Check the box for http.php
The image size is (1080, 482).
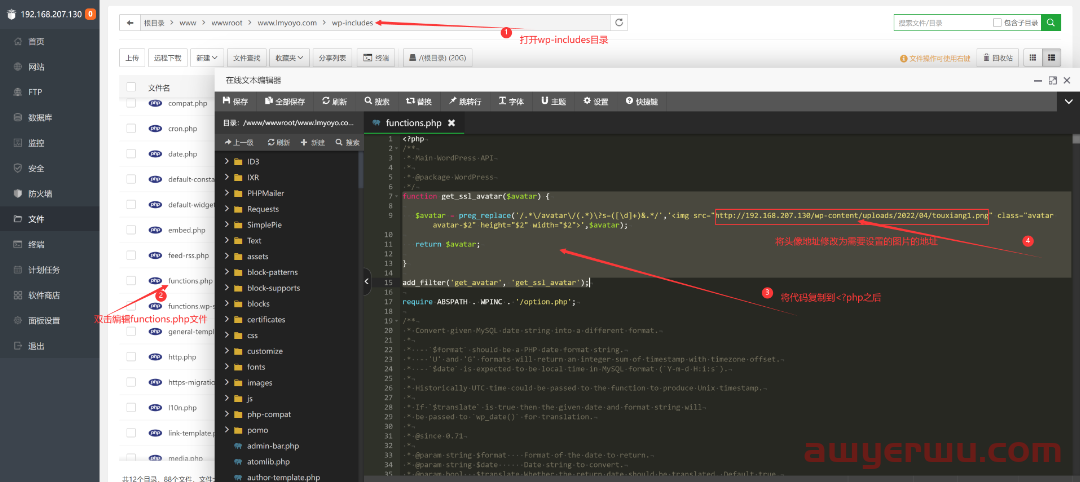(131, 357)
